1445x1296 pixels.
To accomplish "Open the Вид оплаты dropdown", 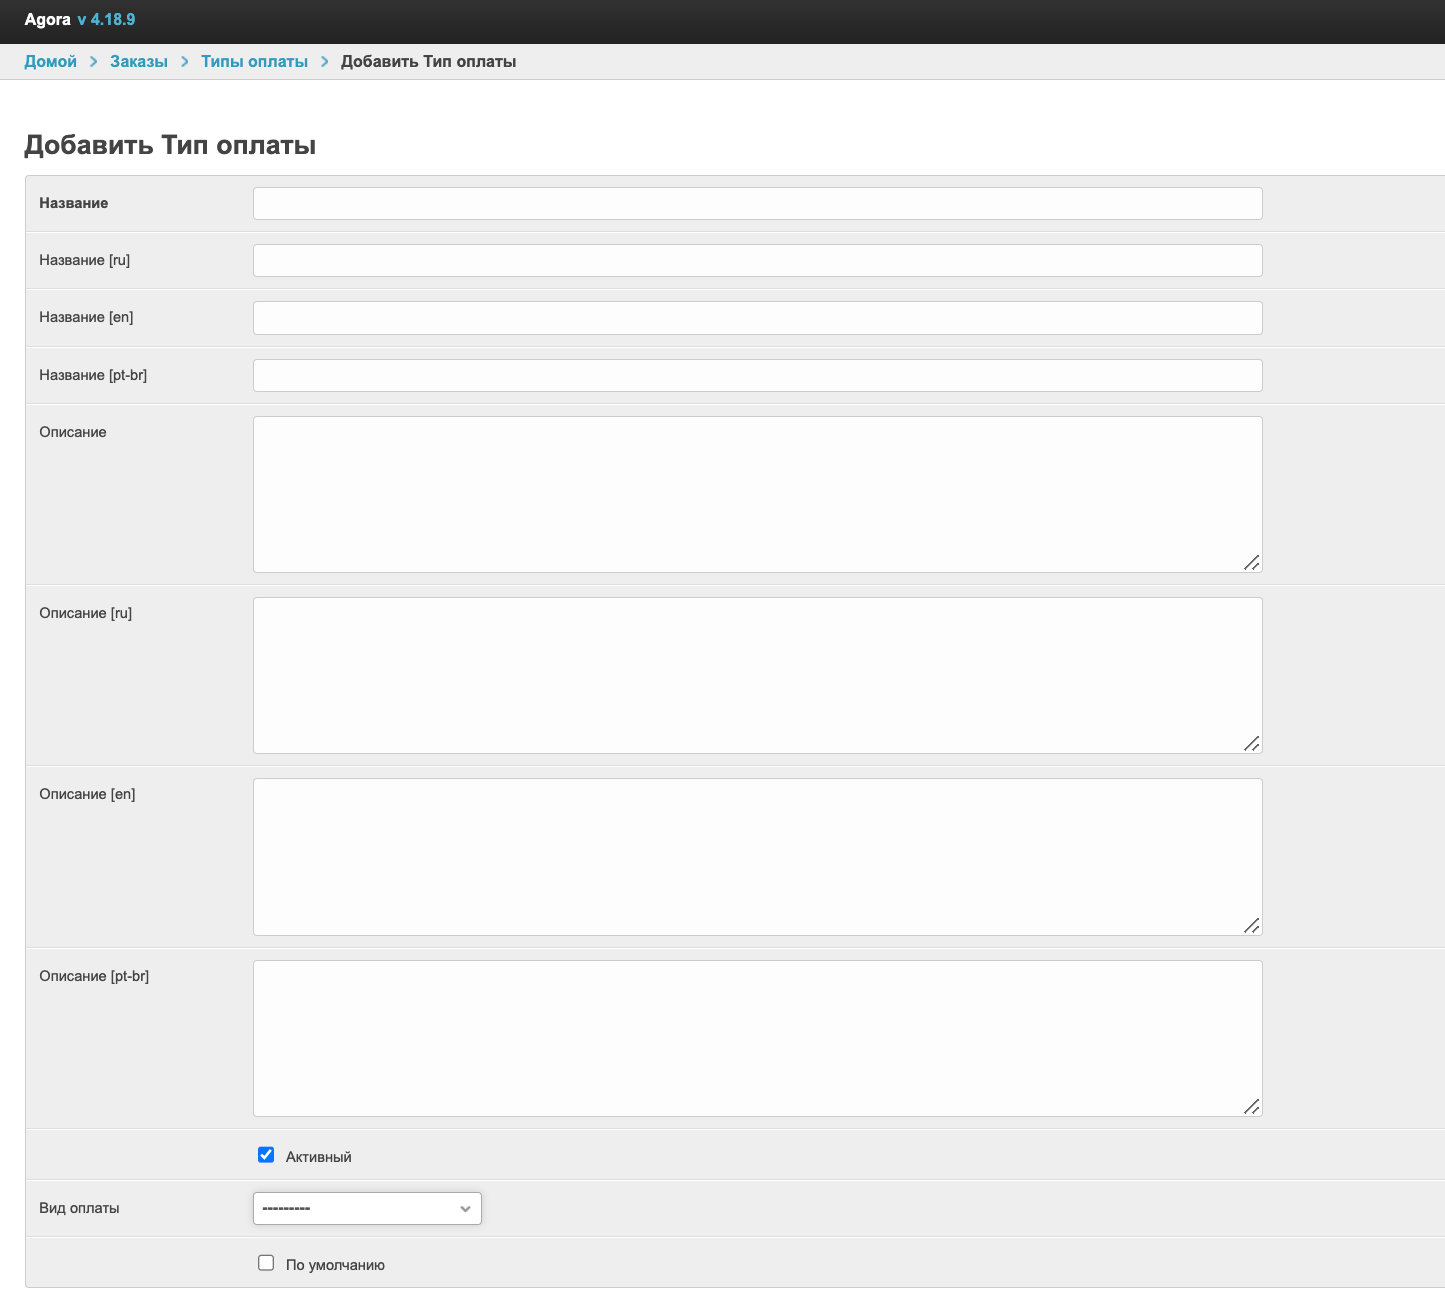I will click(367, 1208).
